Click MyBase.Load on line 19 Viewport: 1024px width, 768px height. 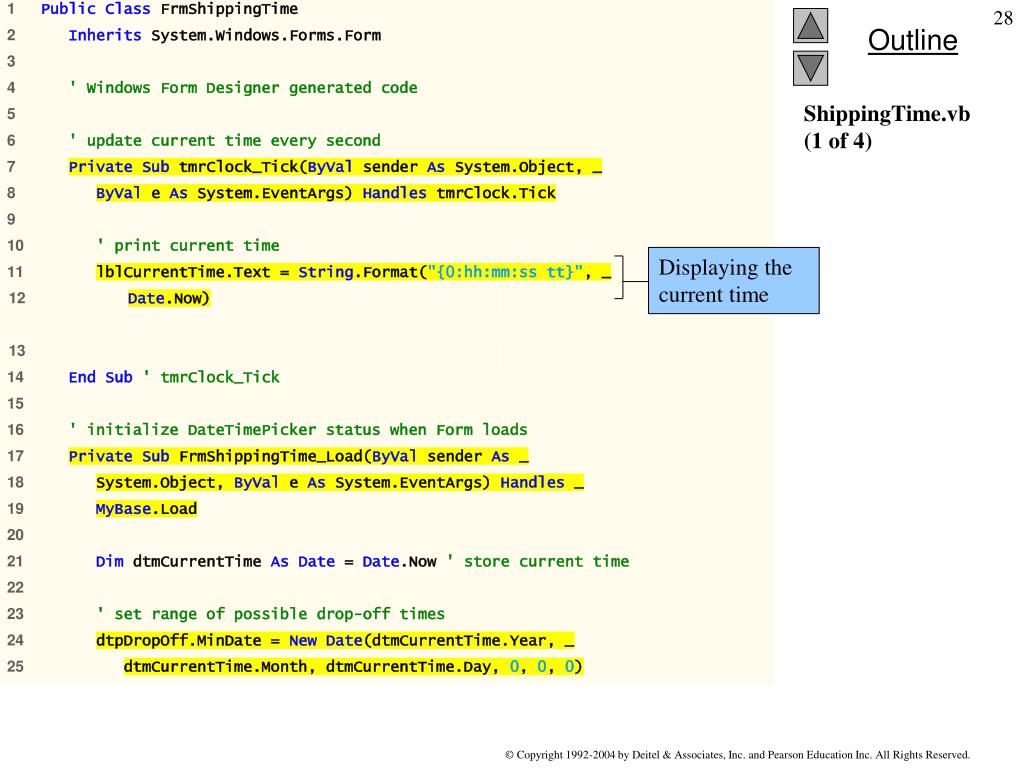pos(146,509)
